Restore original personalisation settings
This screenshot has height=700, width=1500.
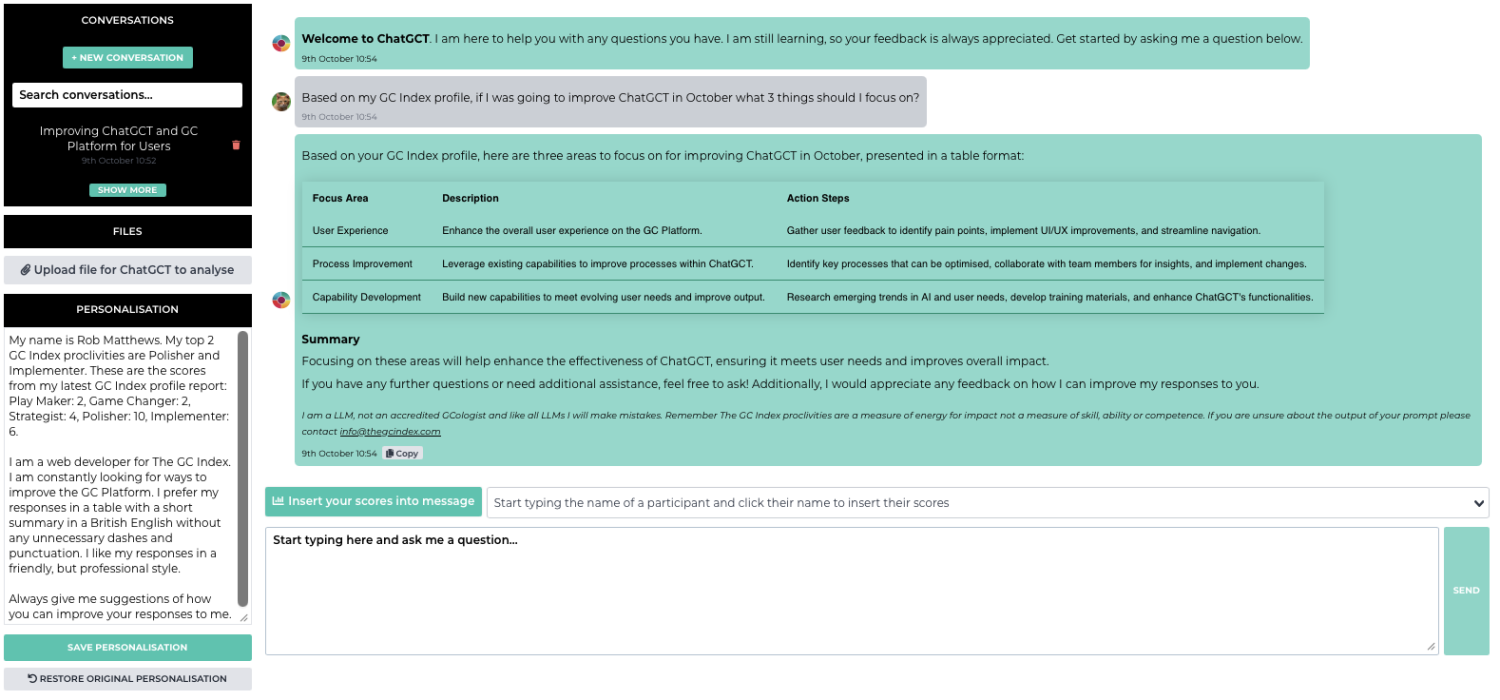[x=128, y=678]
